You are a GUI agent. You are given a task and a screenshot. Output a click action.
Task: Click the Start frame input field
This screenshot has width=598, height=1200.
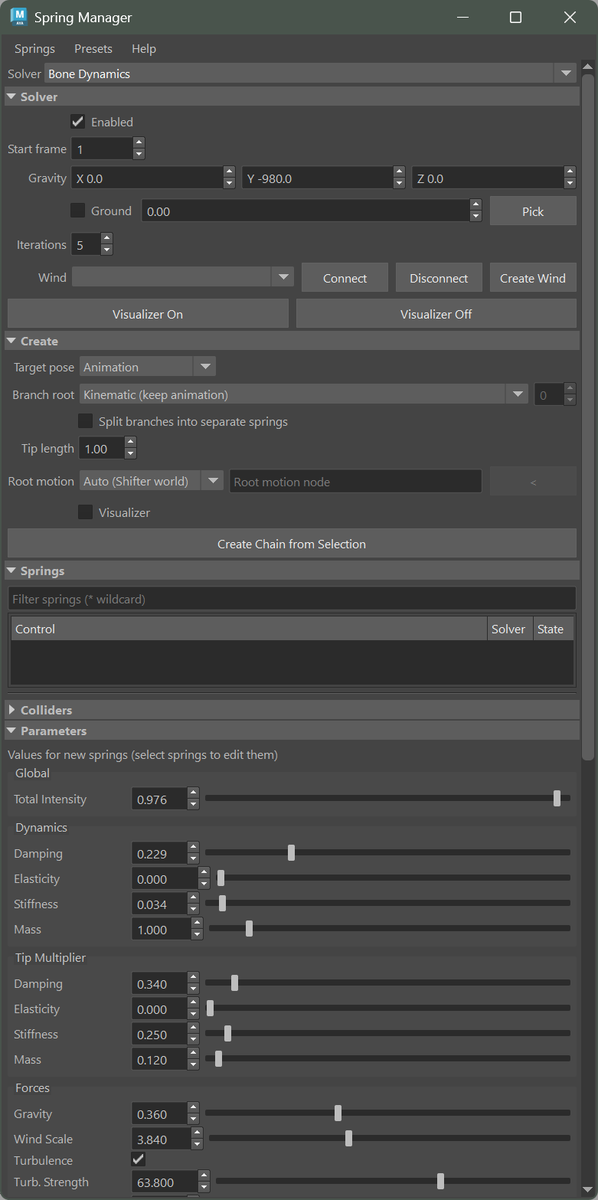[102, 149]
